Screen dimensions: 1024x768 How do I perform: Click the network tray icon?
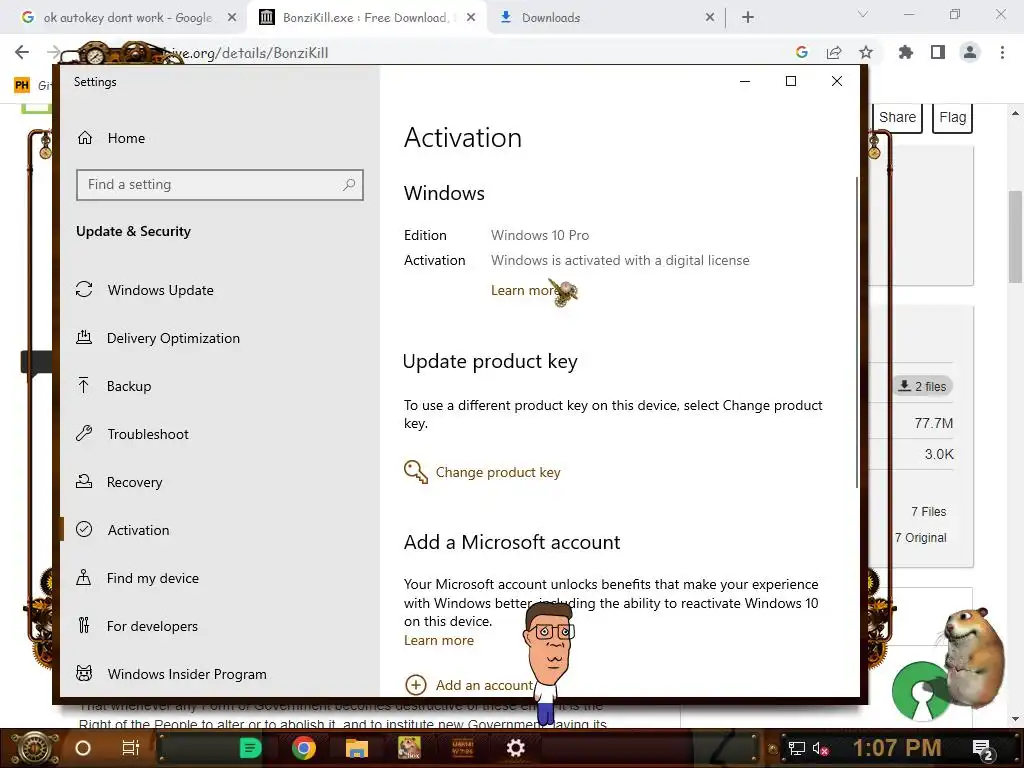[x=796, y=749]
